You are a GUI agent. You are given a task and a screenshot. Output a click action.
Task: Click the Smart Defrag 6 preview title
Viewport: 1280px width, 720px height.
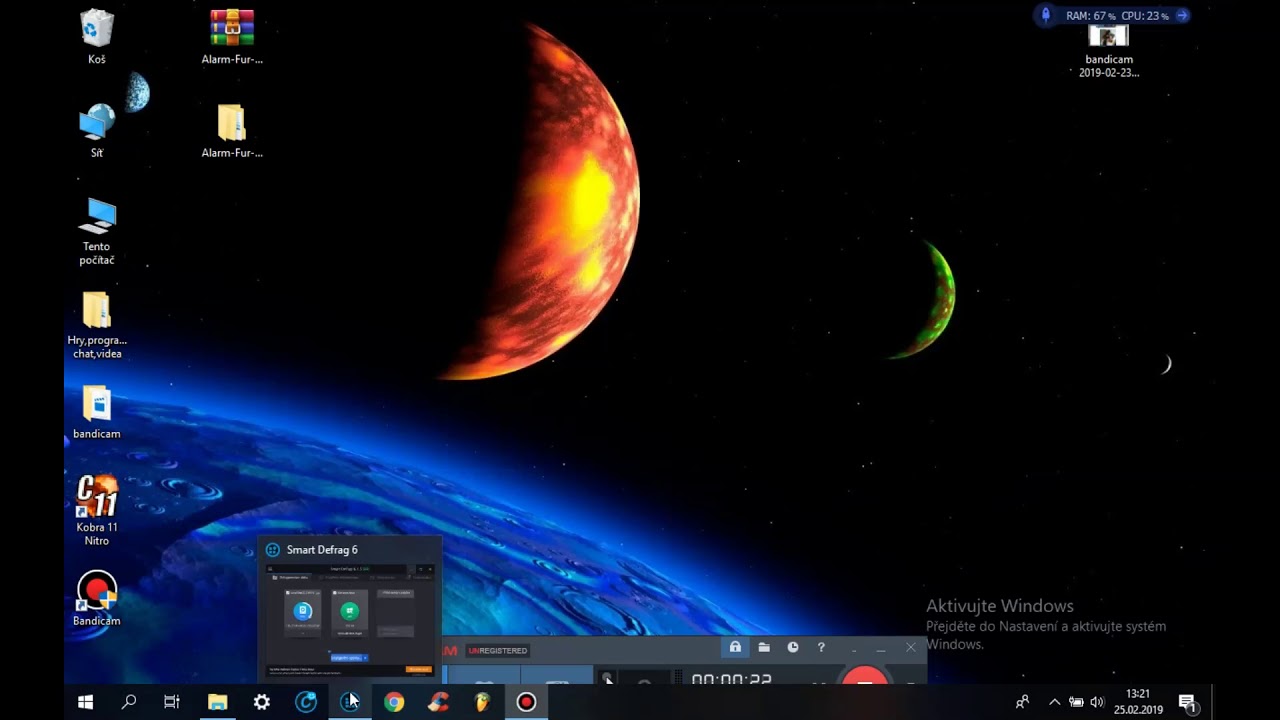click(322, 550)
